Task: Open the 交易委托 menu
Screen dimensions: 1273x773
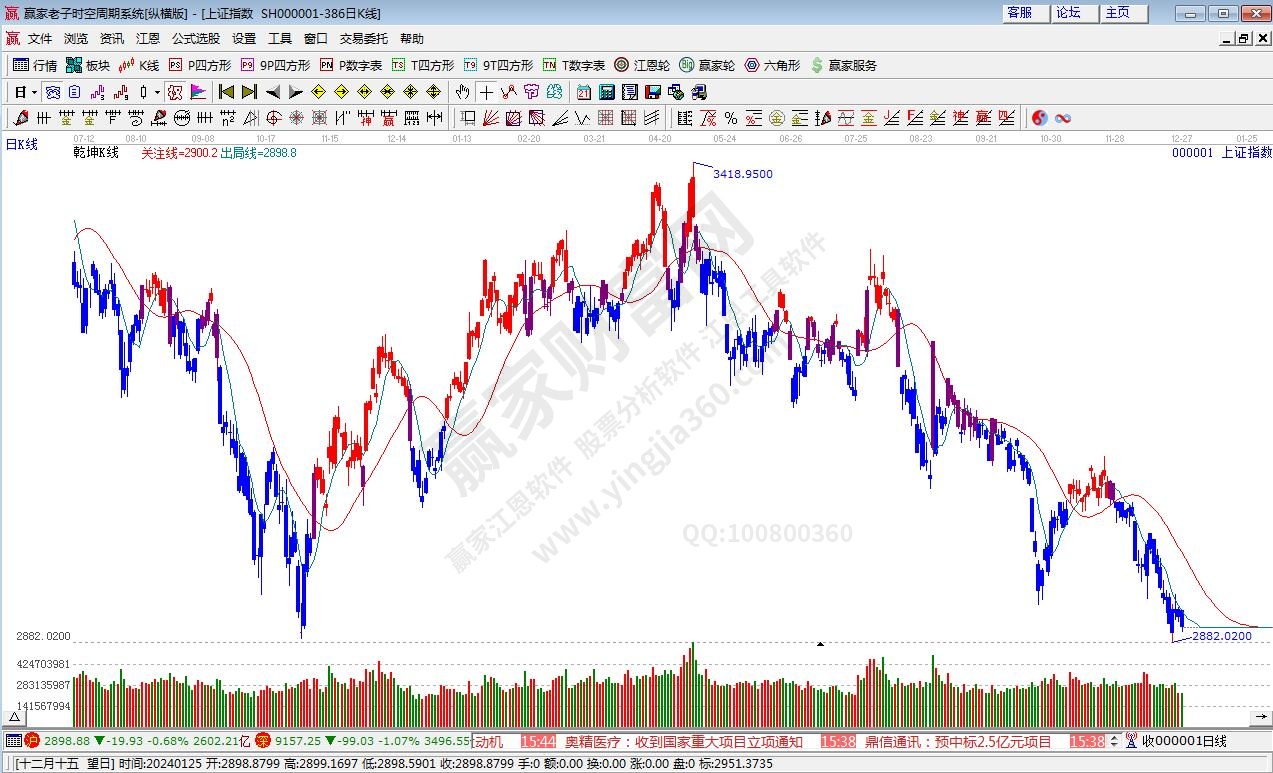Action: click(x=364, y=38)
